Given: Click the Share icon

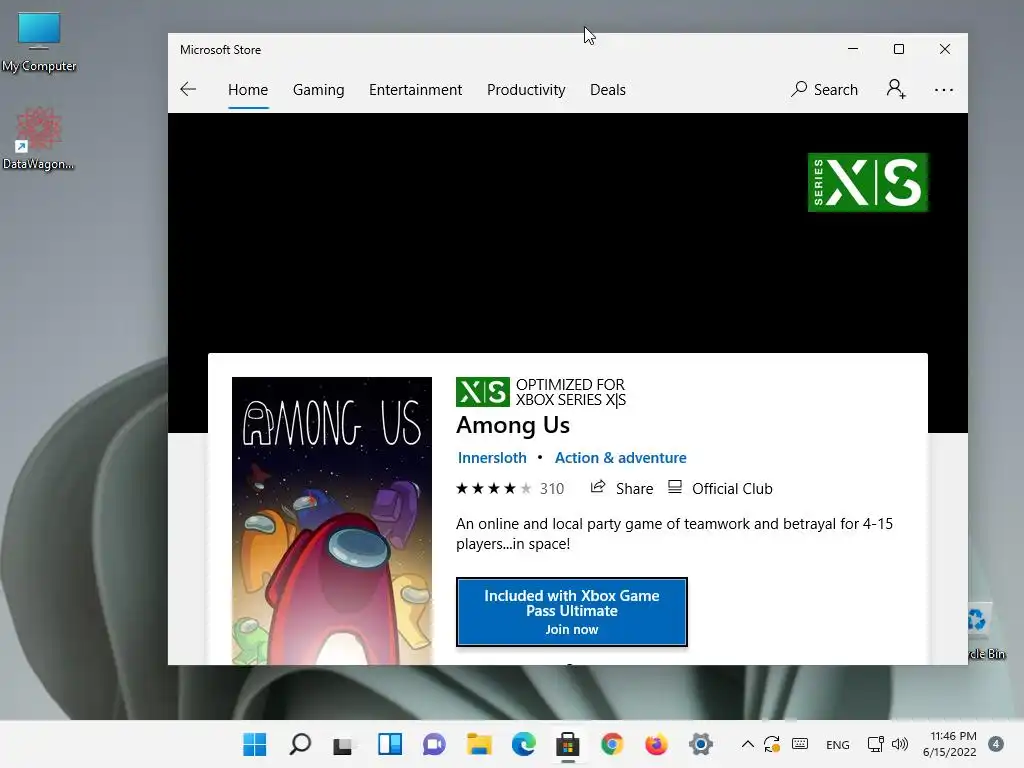Looking at the screenshot, I should point(598,487).
